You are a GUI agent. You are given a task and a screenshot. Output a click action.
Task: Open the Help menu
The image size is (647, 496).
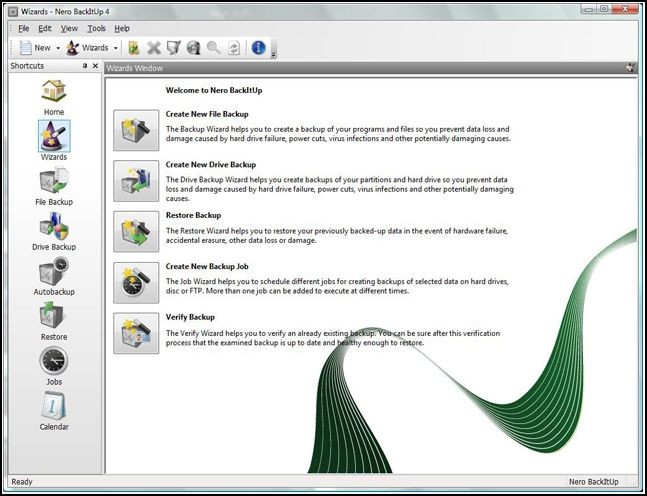tap(122, 28)
